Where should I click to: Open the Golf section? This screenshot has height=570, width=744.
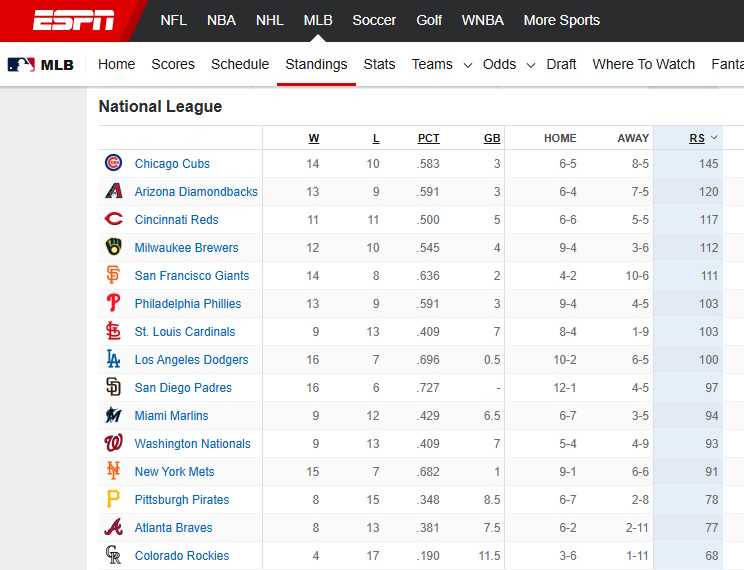click(429, 20)
